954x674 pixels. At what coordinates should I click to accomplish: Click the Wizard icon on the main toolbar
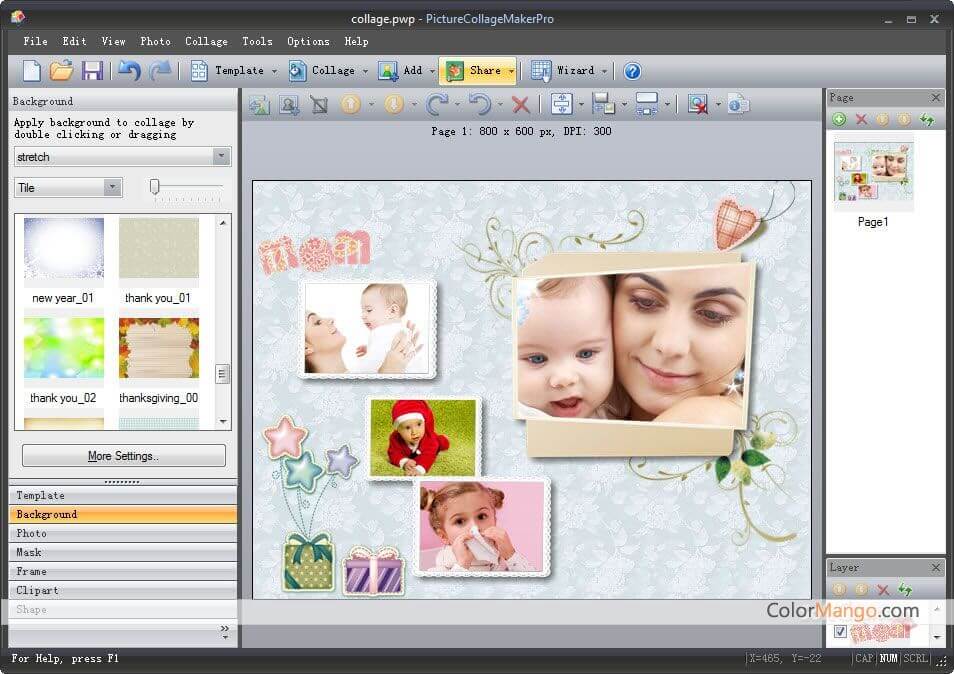(541, 70)
